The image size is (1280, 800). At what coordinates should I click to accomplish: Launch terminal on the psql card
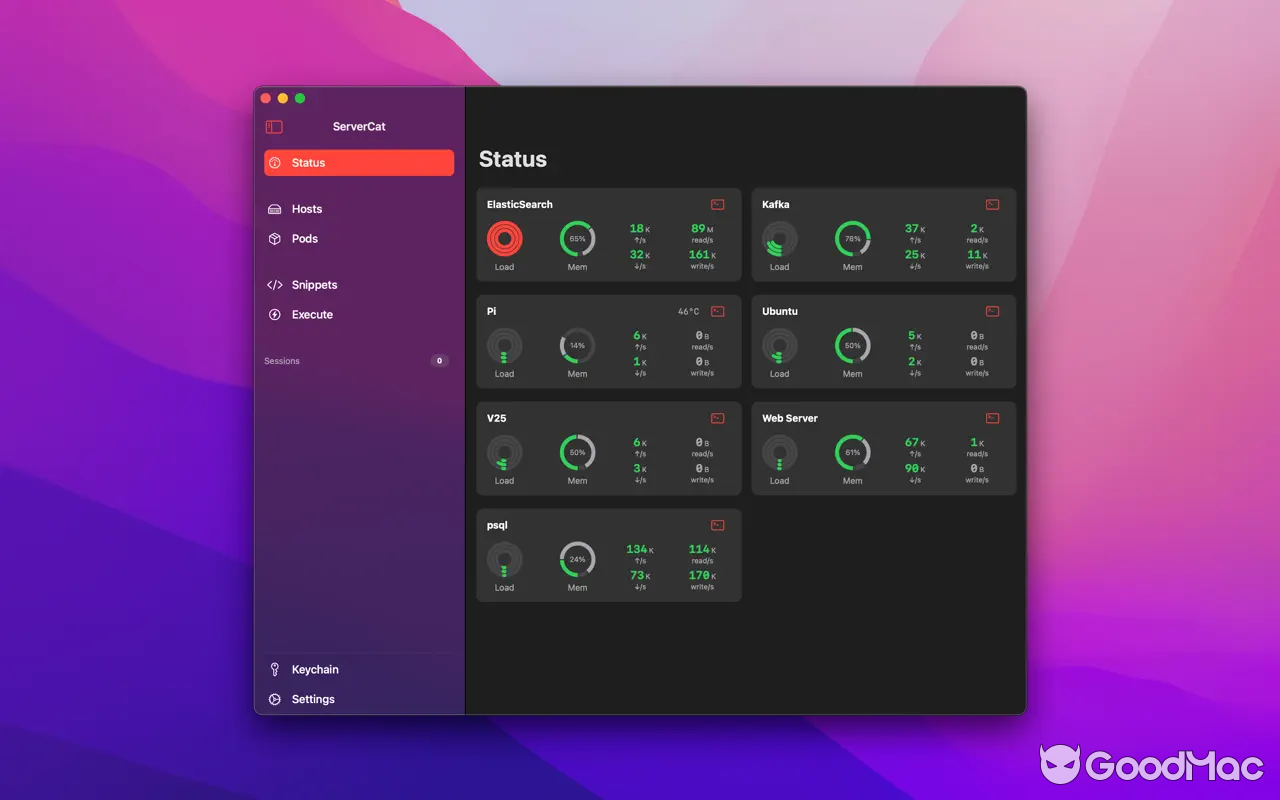click(x=717, y=525)
